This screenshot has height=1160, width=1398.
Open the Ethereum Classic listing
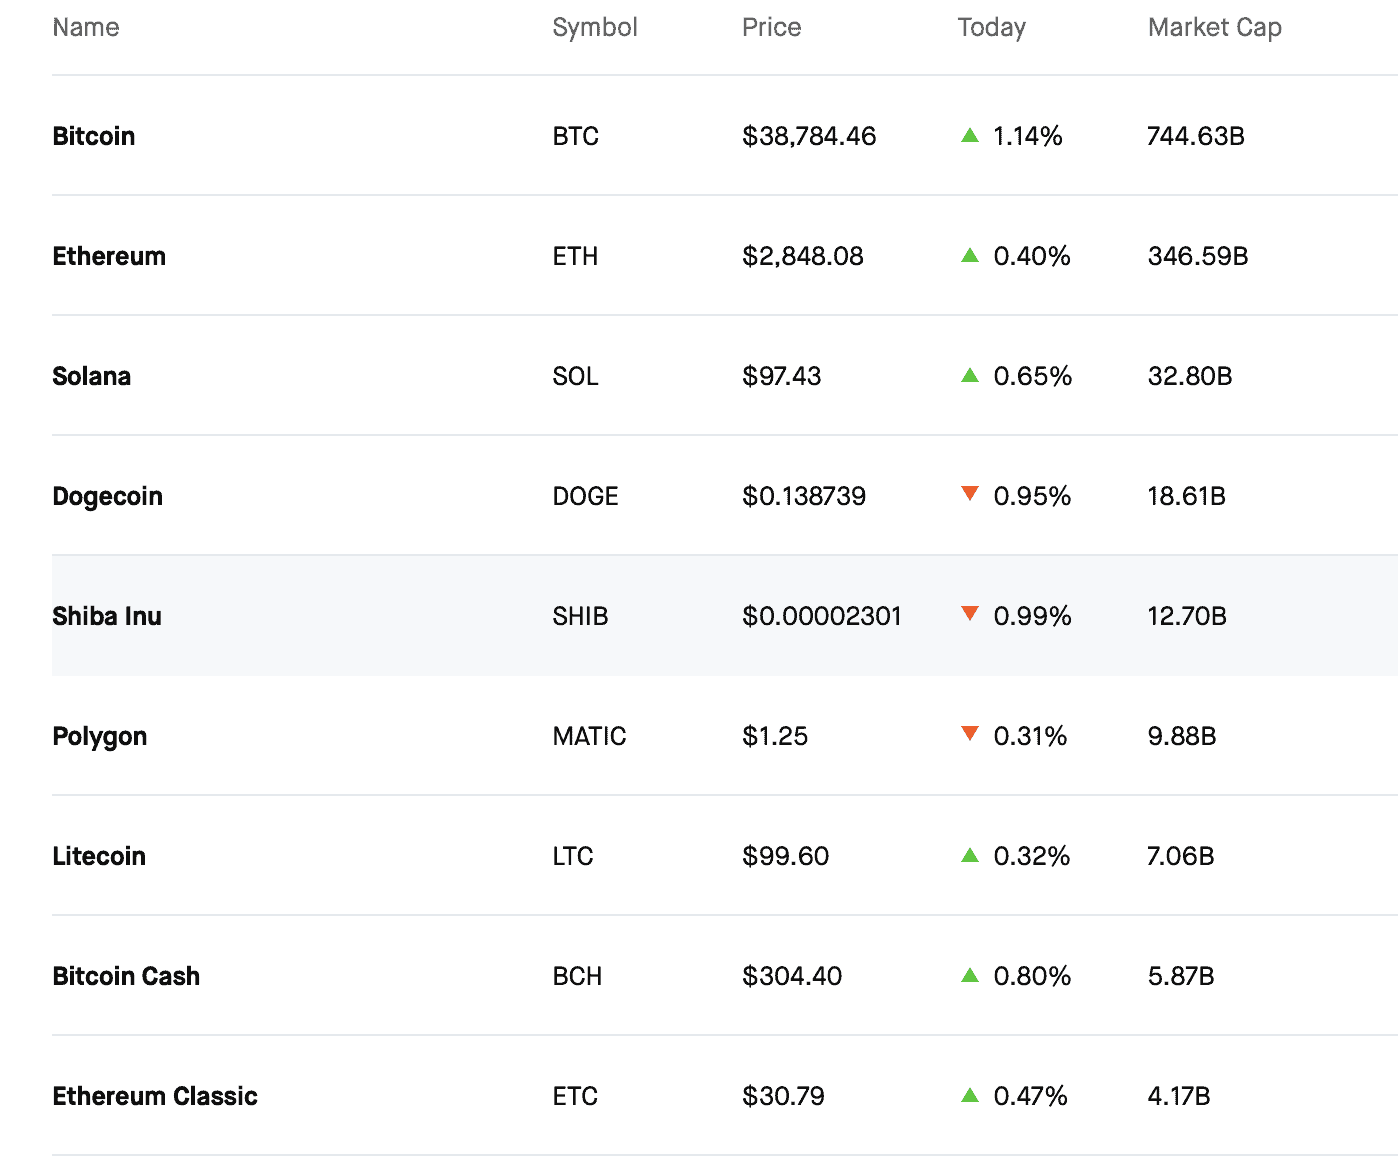coord(725,1096)
